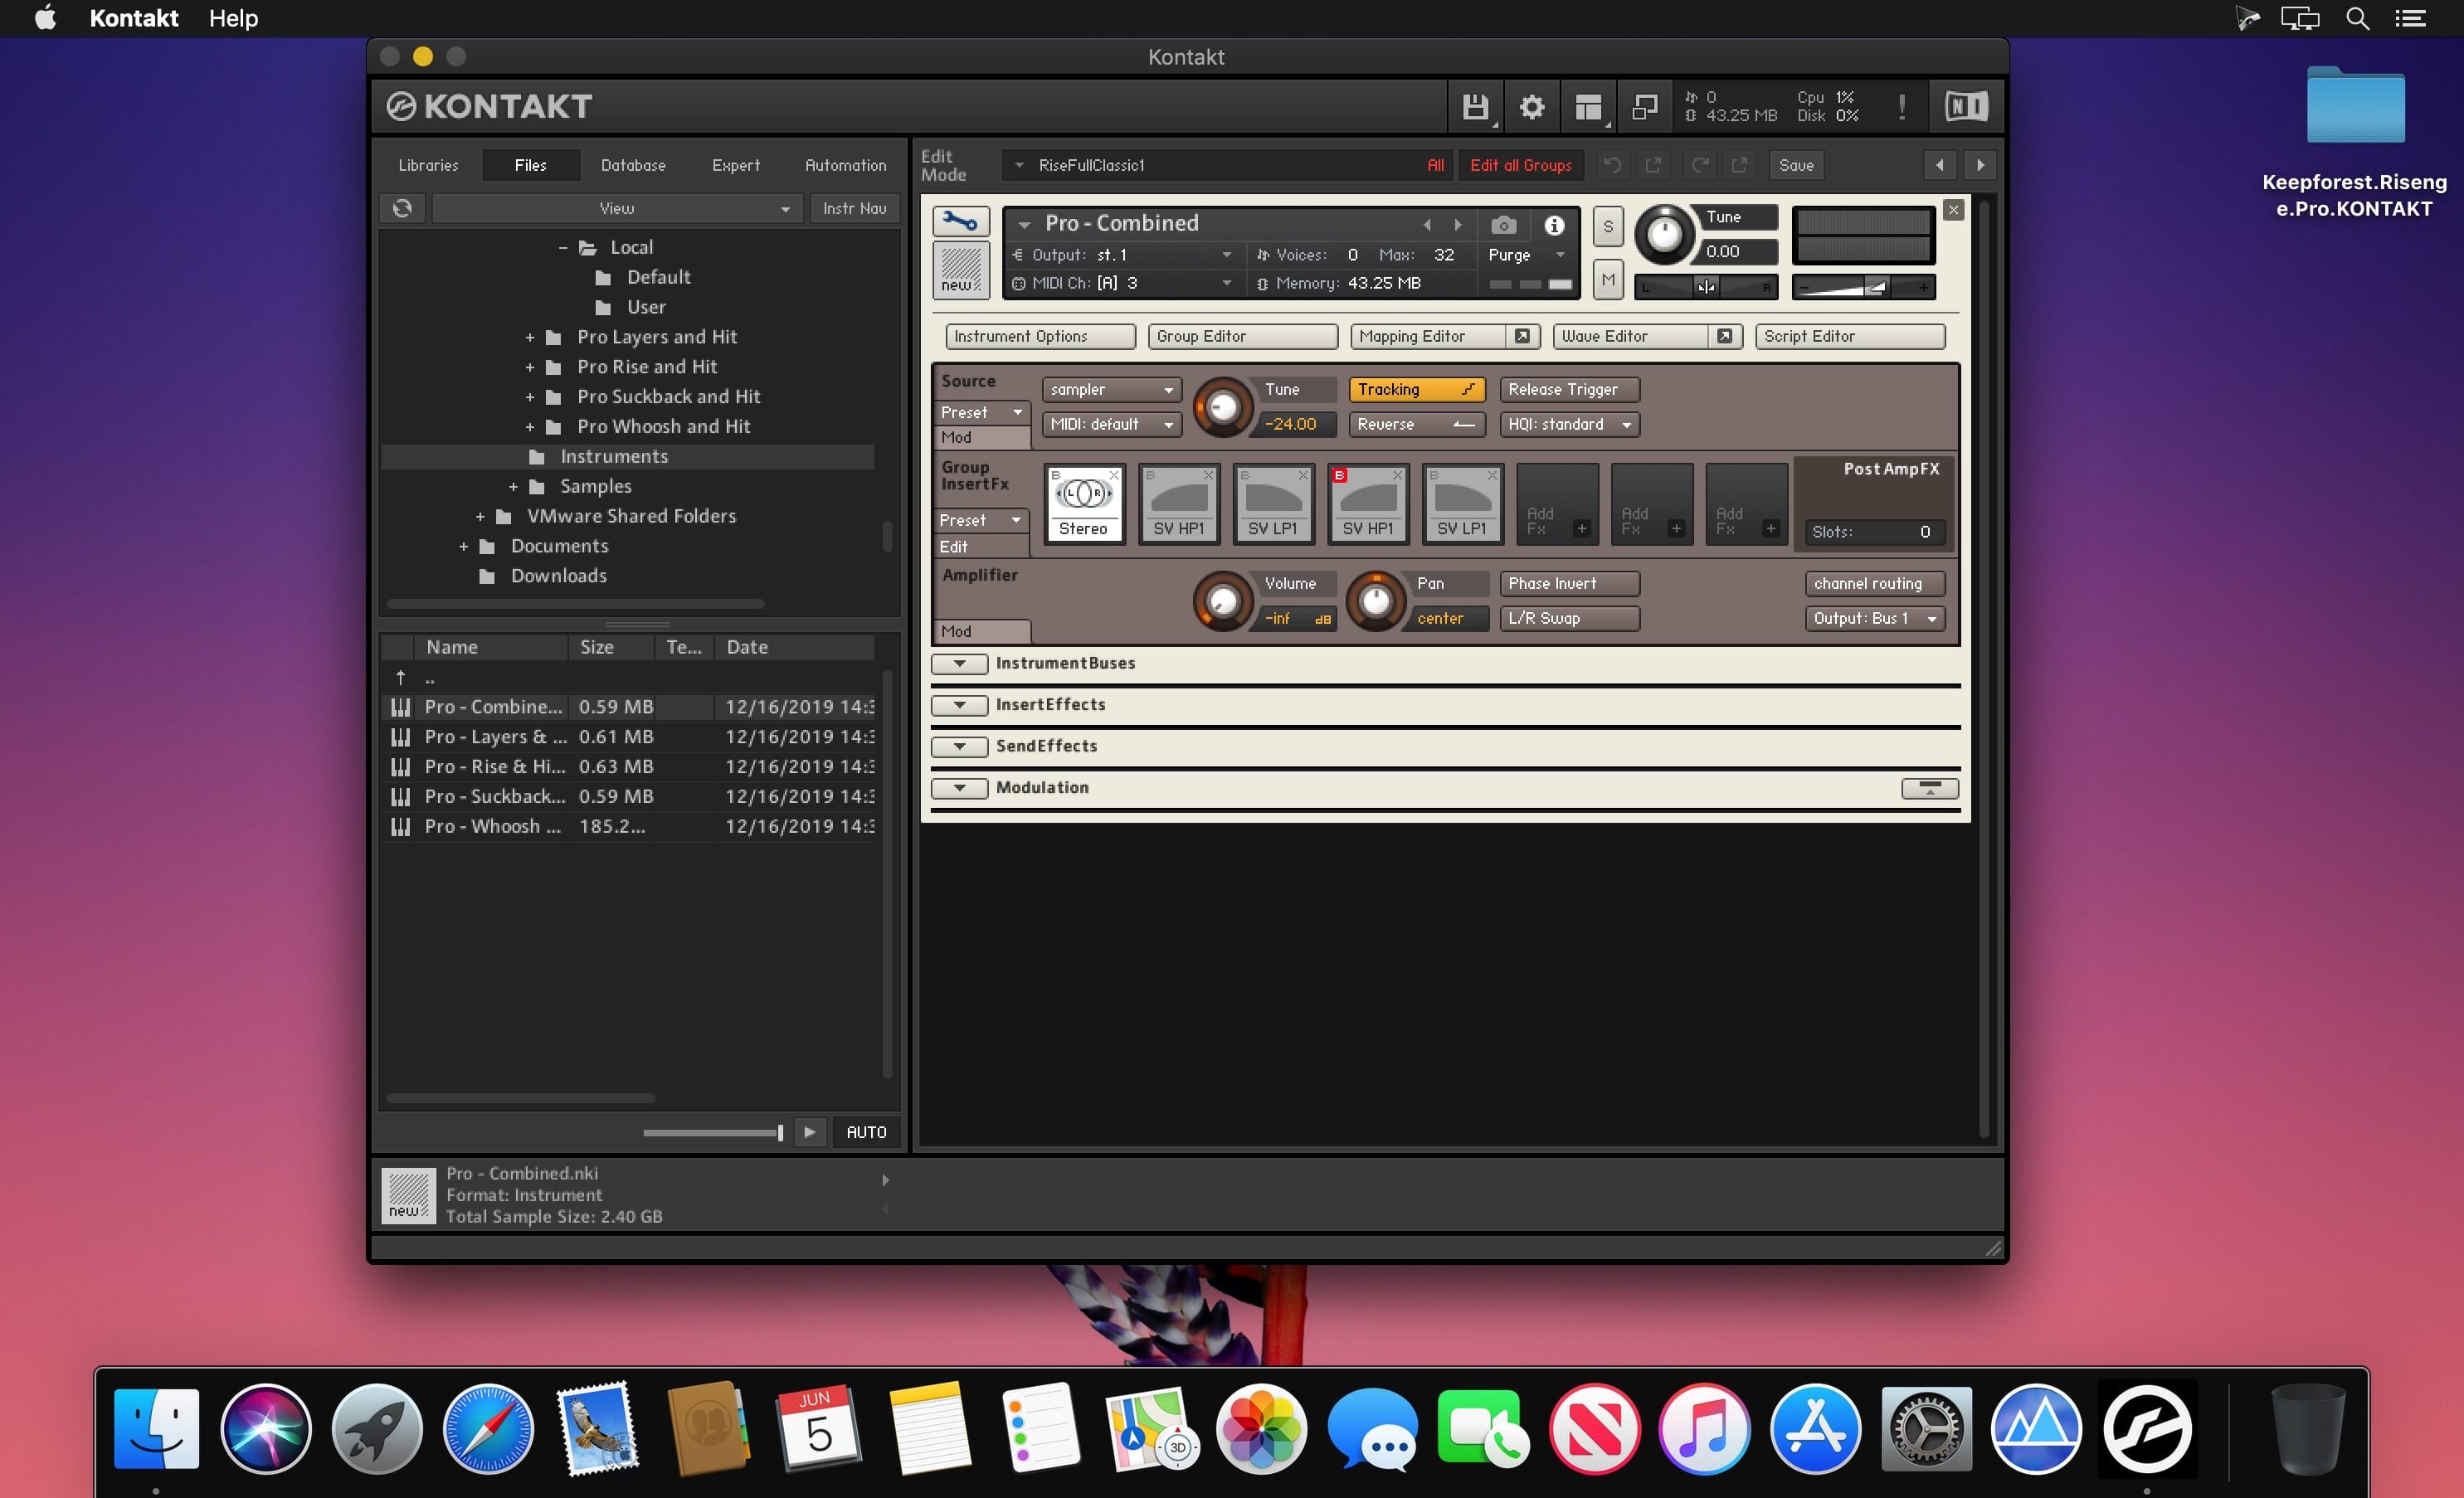Go to next instrument in Edit Mode bar
This screenshot has width=2464, height=1498.
[1980, 165]
